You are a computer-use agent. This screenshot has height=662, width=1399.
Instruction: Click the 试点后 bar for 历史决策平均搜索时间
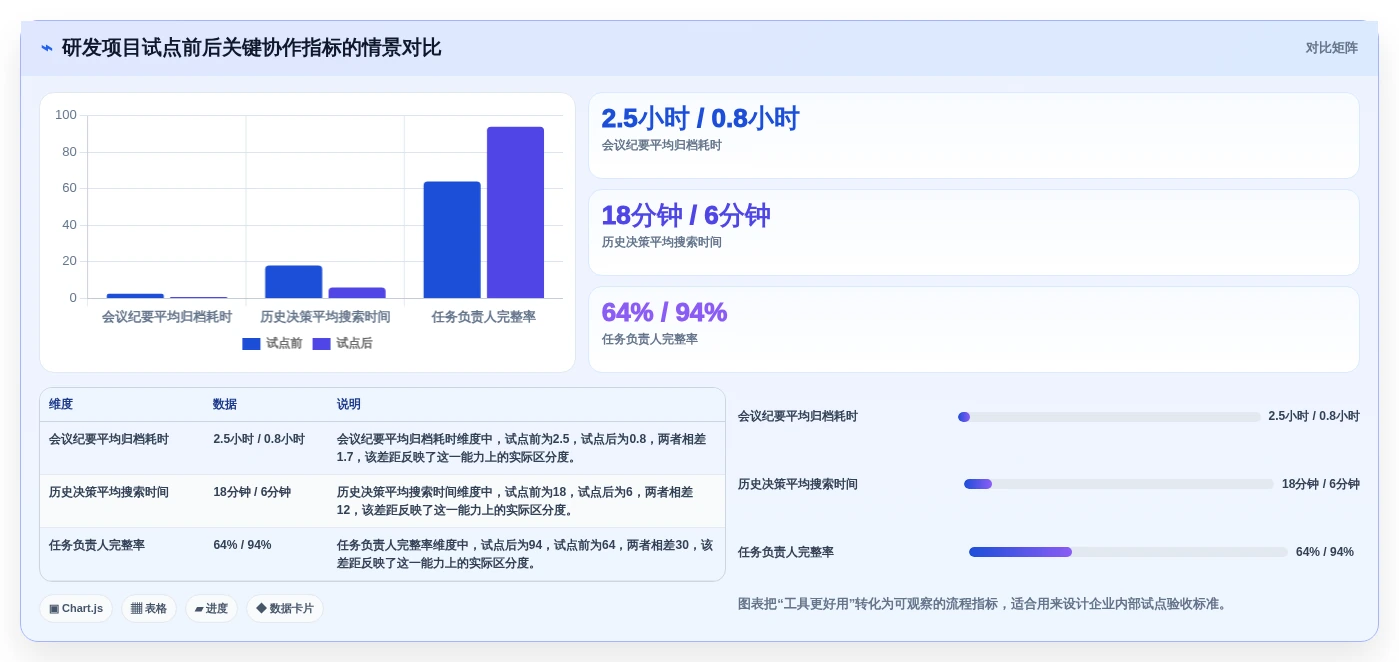(357, 293)
